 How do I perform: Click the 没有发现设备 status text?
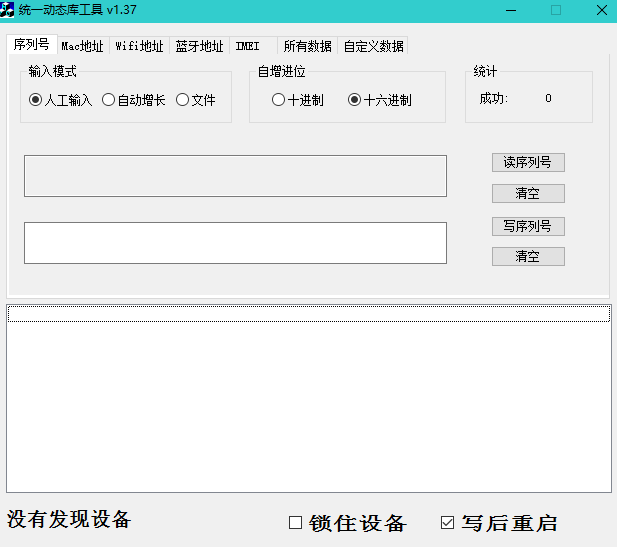[x=69, y=519]
